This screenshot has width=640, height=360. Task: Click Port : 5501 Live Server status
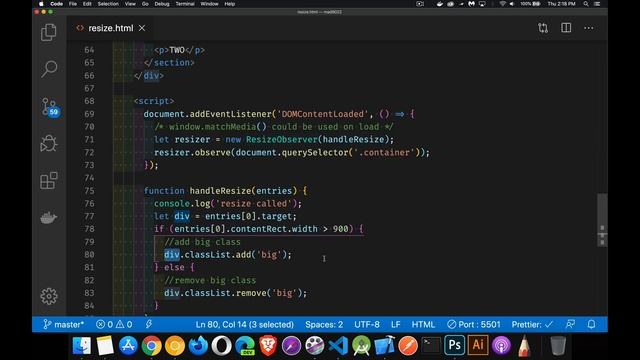coord(474,324)
